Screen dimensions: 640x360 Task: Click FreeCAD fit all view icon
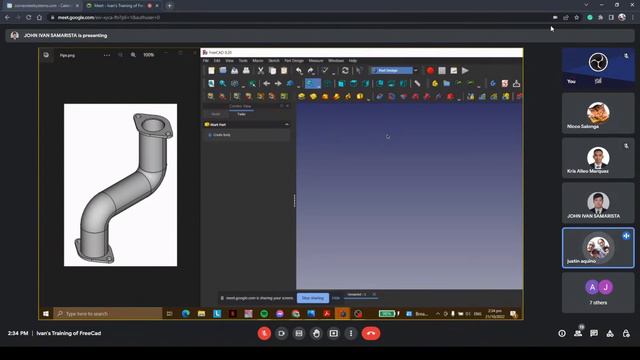coord(211,84)
